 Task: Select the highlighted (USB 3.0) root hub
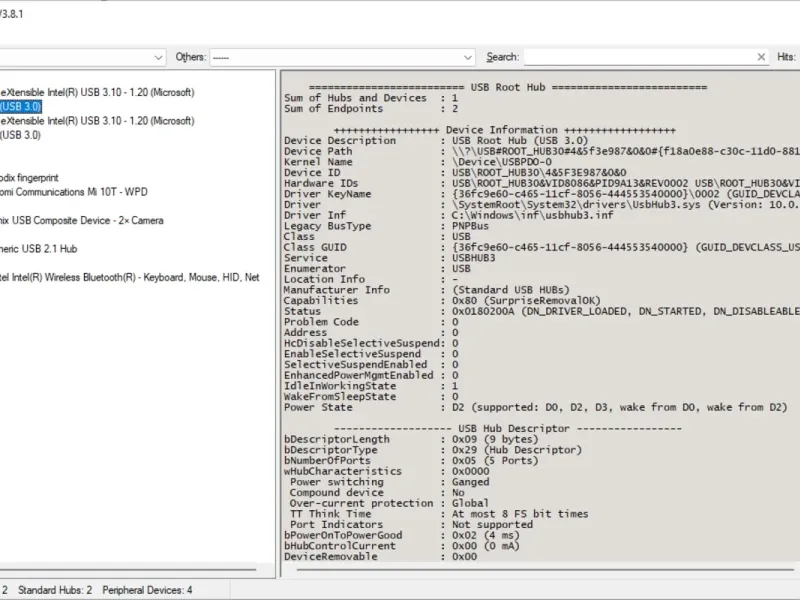pos(20,107)
